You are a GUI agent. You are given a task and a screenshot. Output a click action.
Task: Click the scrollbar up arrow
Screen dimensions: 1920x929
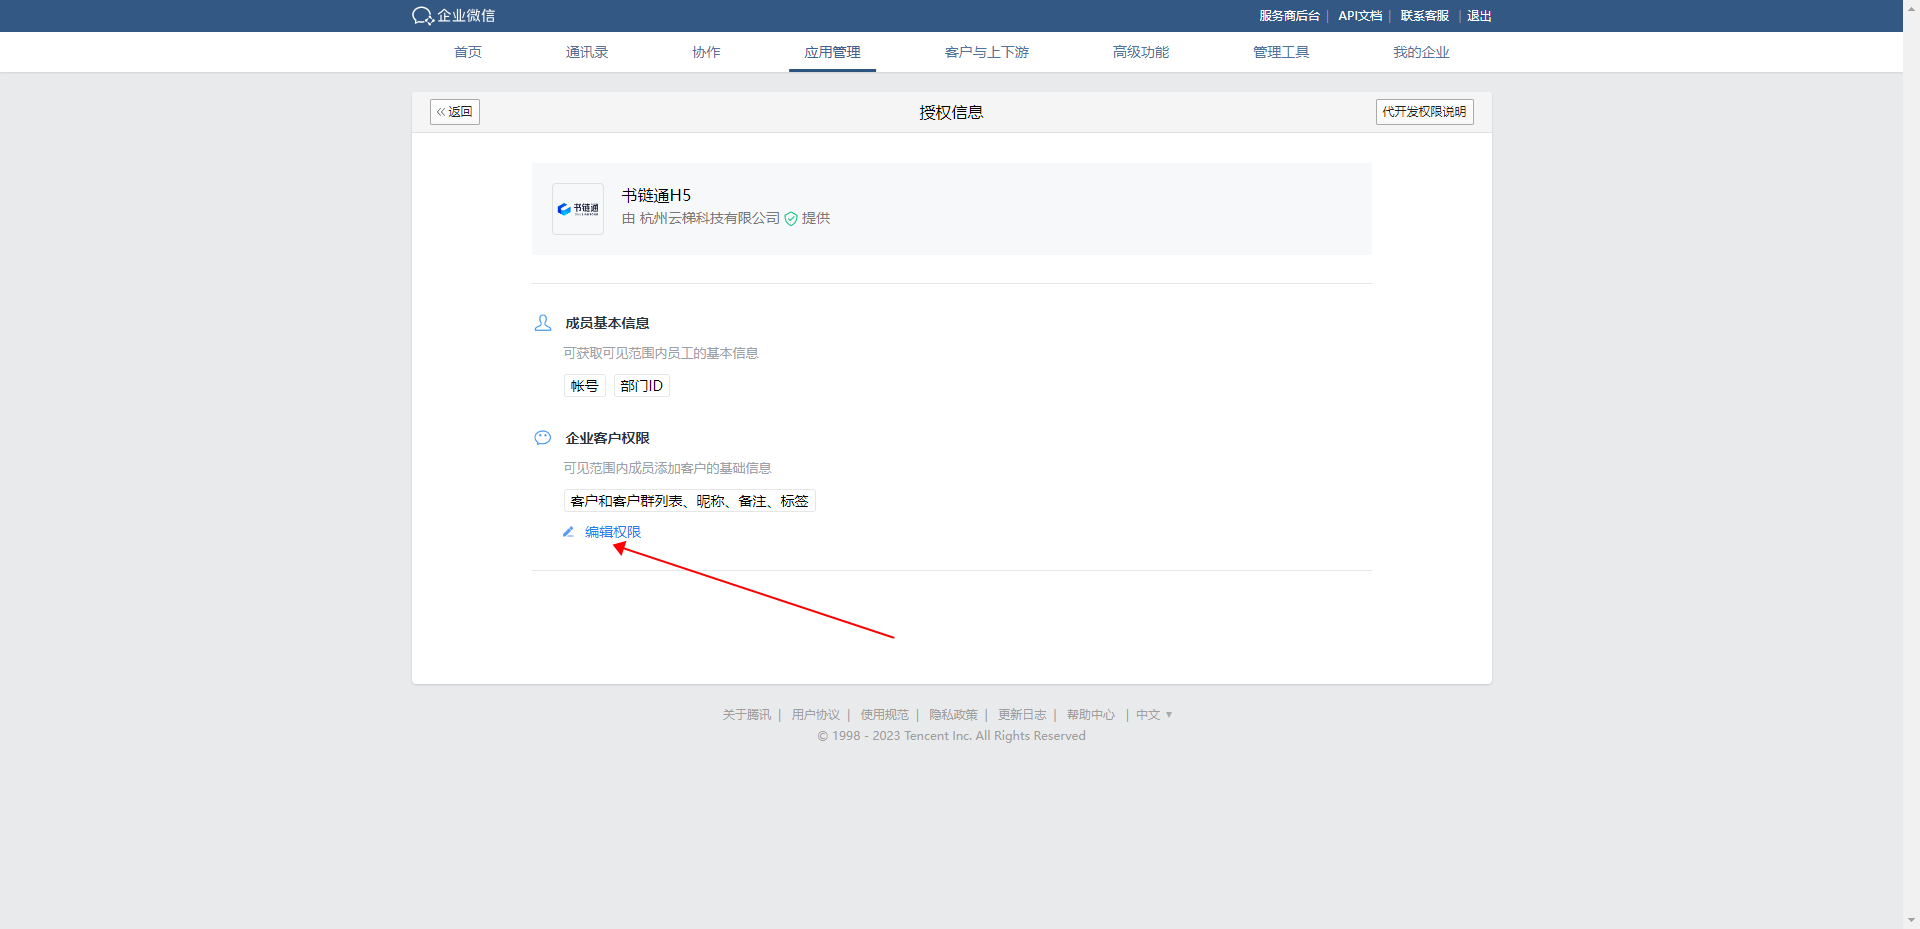coord(1911,7)
